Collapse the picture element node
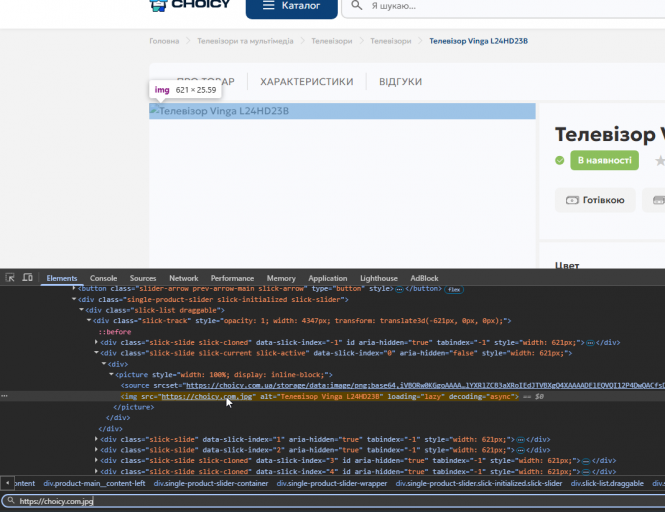This screenshot has width=665, height=512. coord(111,375)
